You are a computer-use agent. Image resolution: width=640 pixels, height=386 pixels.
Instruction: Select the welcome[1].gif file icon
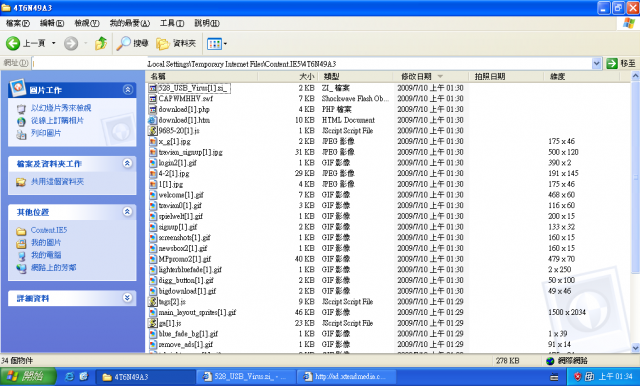[153, 195]
